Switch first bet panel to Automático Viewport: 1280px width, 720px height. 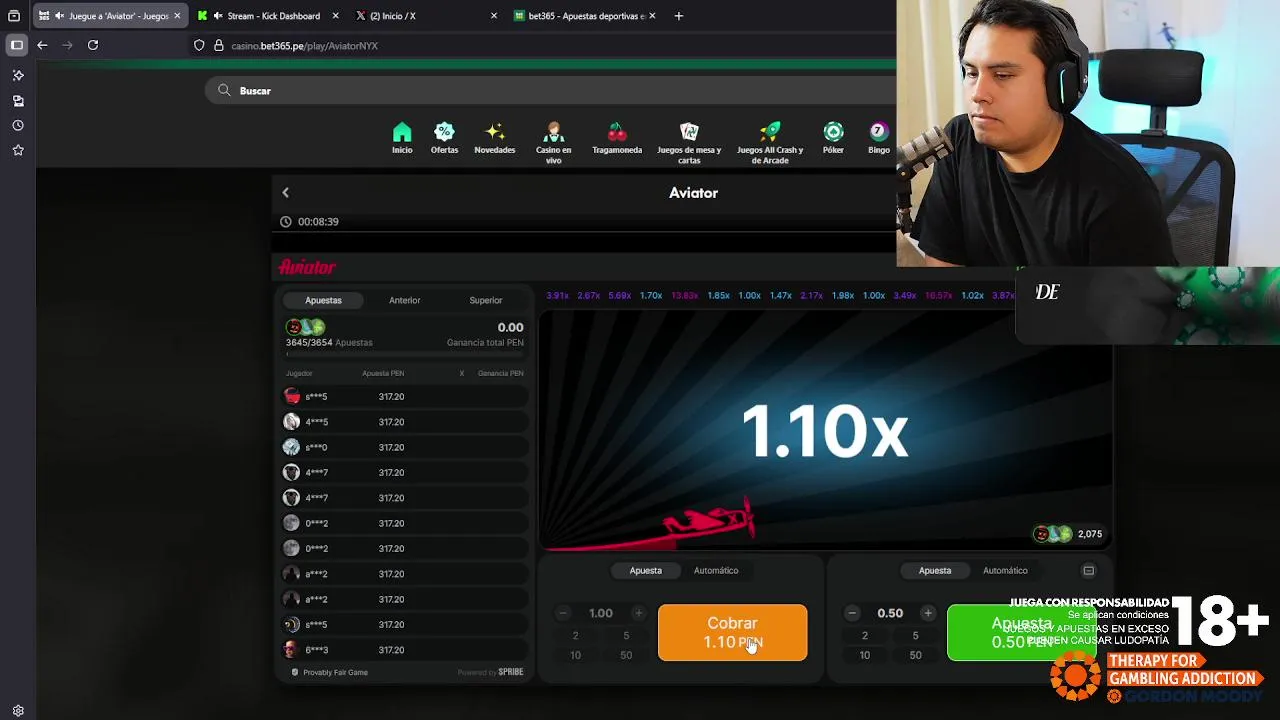[x=716, y=570]
